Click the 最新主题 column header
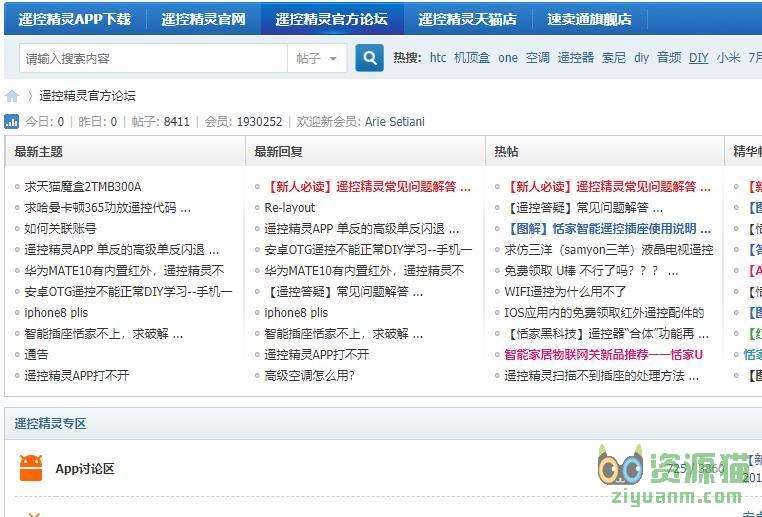 point(38,152)
